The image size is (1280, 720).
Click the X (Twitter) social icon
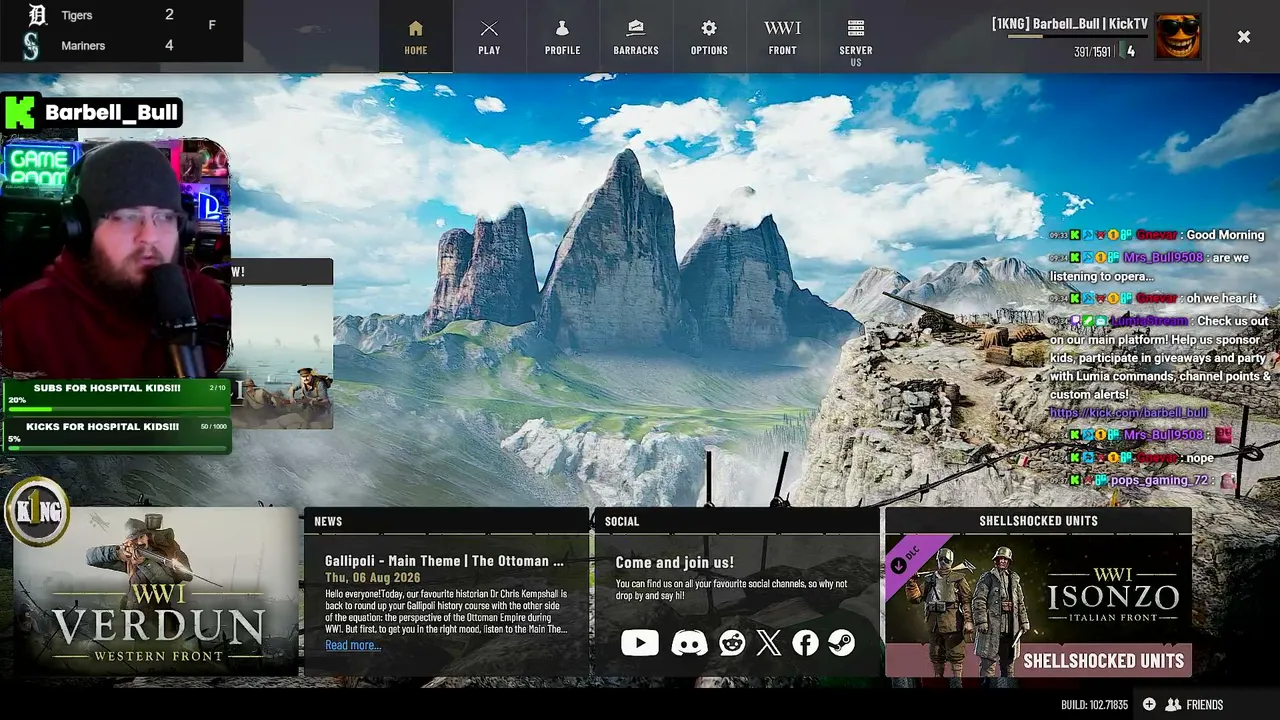click(769, 643)
